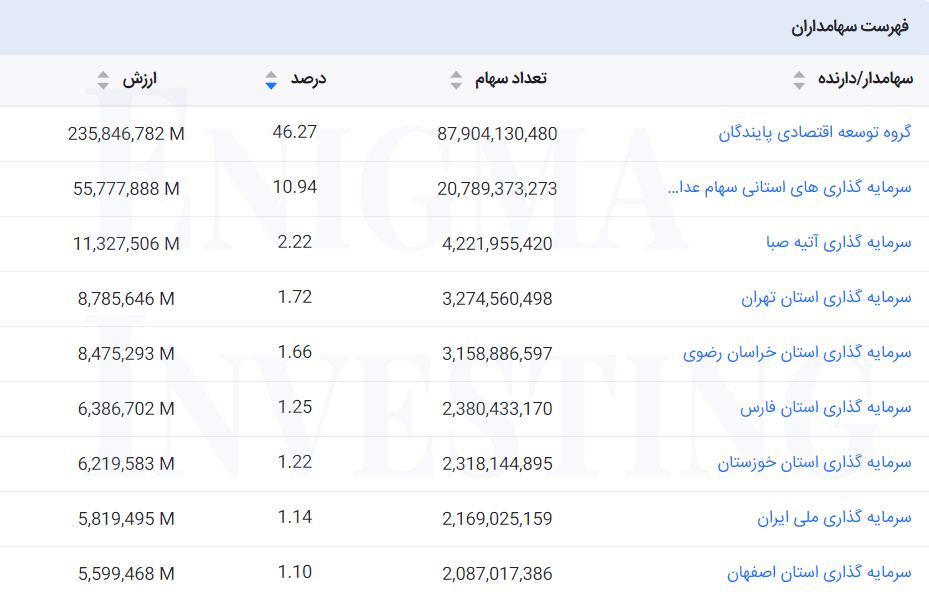Viewport: 929px width, 595px height.
Task: Open سرمایه گذاری استان خراسان رضوی link
Action: [x=797, y=353]
